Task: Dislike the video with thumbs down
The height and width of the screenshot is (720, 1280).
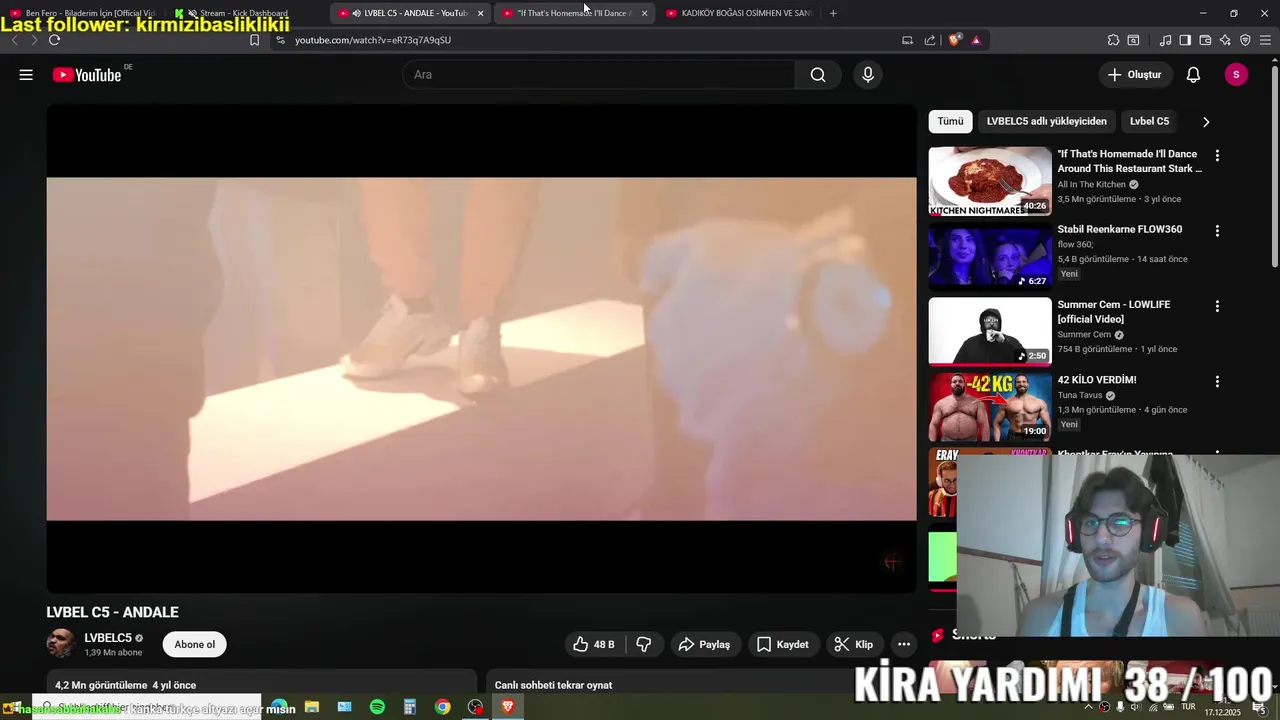Action: (644, 645)
